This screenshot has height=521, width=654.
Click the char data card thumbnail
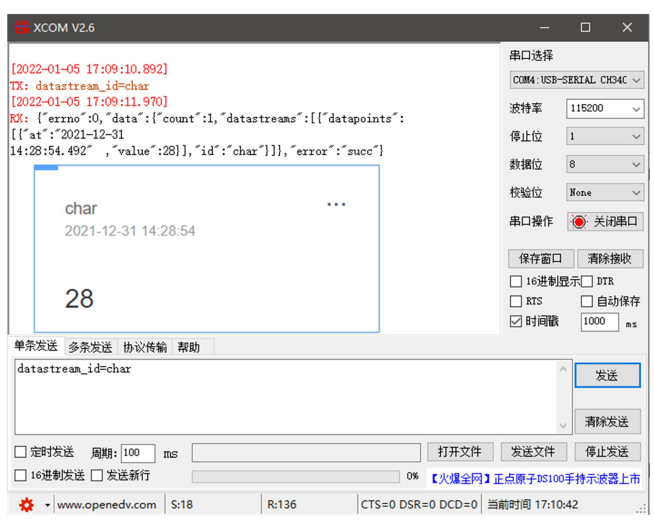[x=207, y=249]
